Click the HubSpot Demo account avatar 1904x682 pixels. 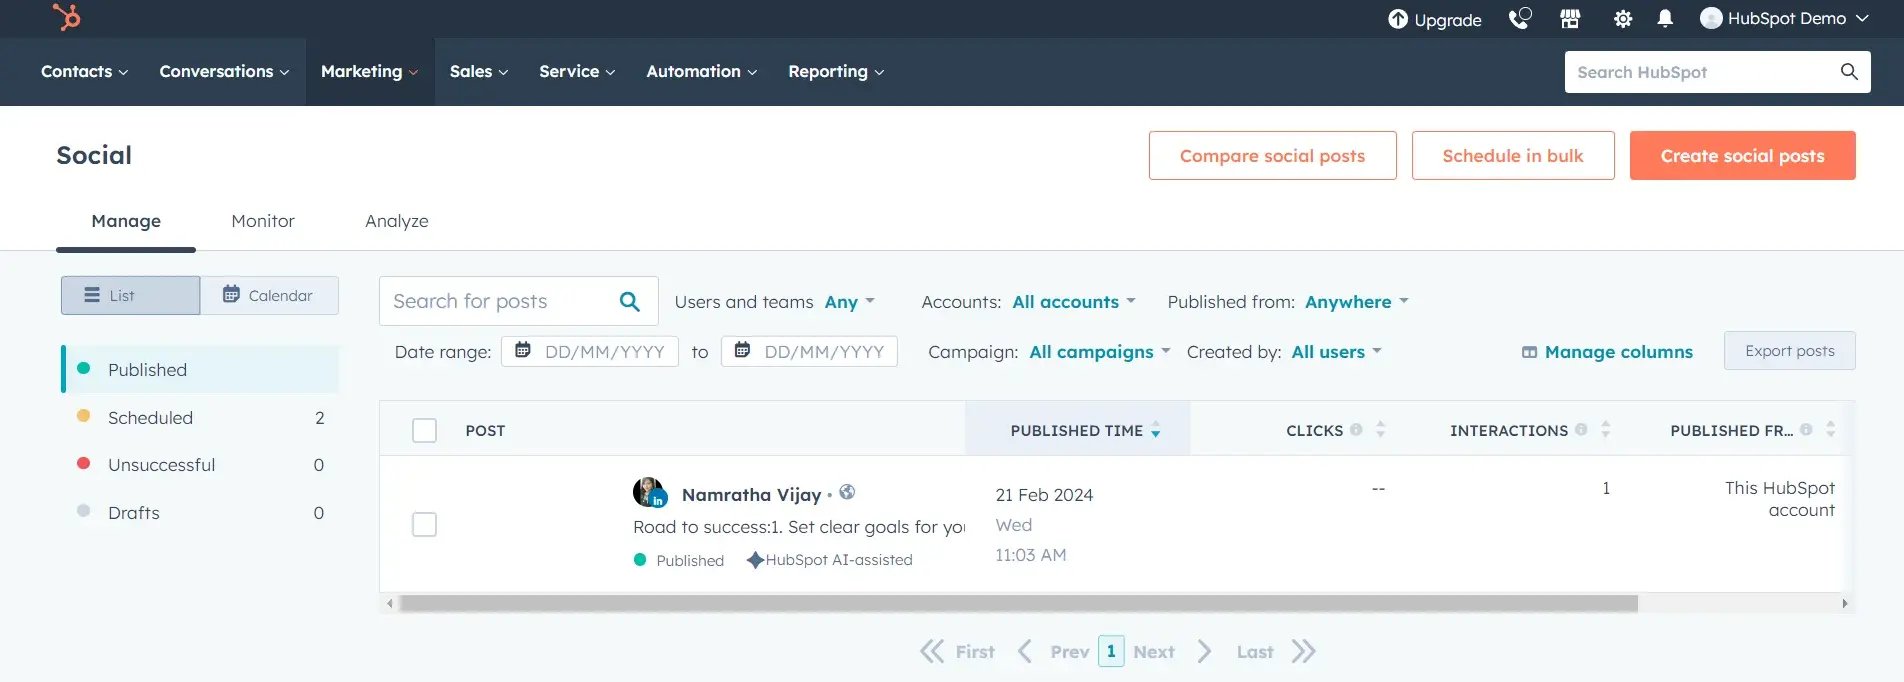pos(1711,18)
